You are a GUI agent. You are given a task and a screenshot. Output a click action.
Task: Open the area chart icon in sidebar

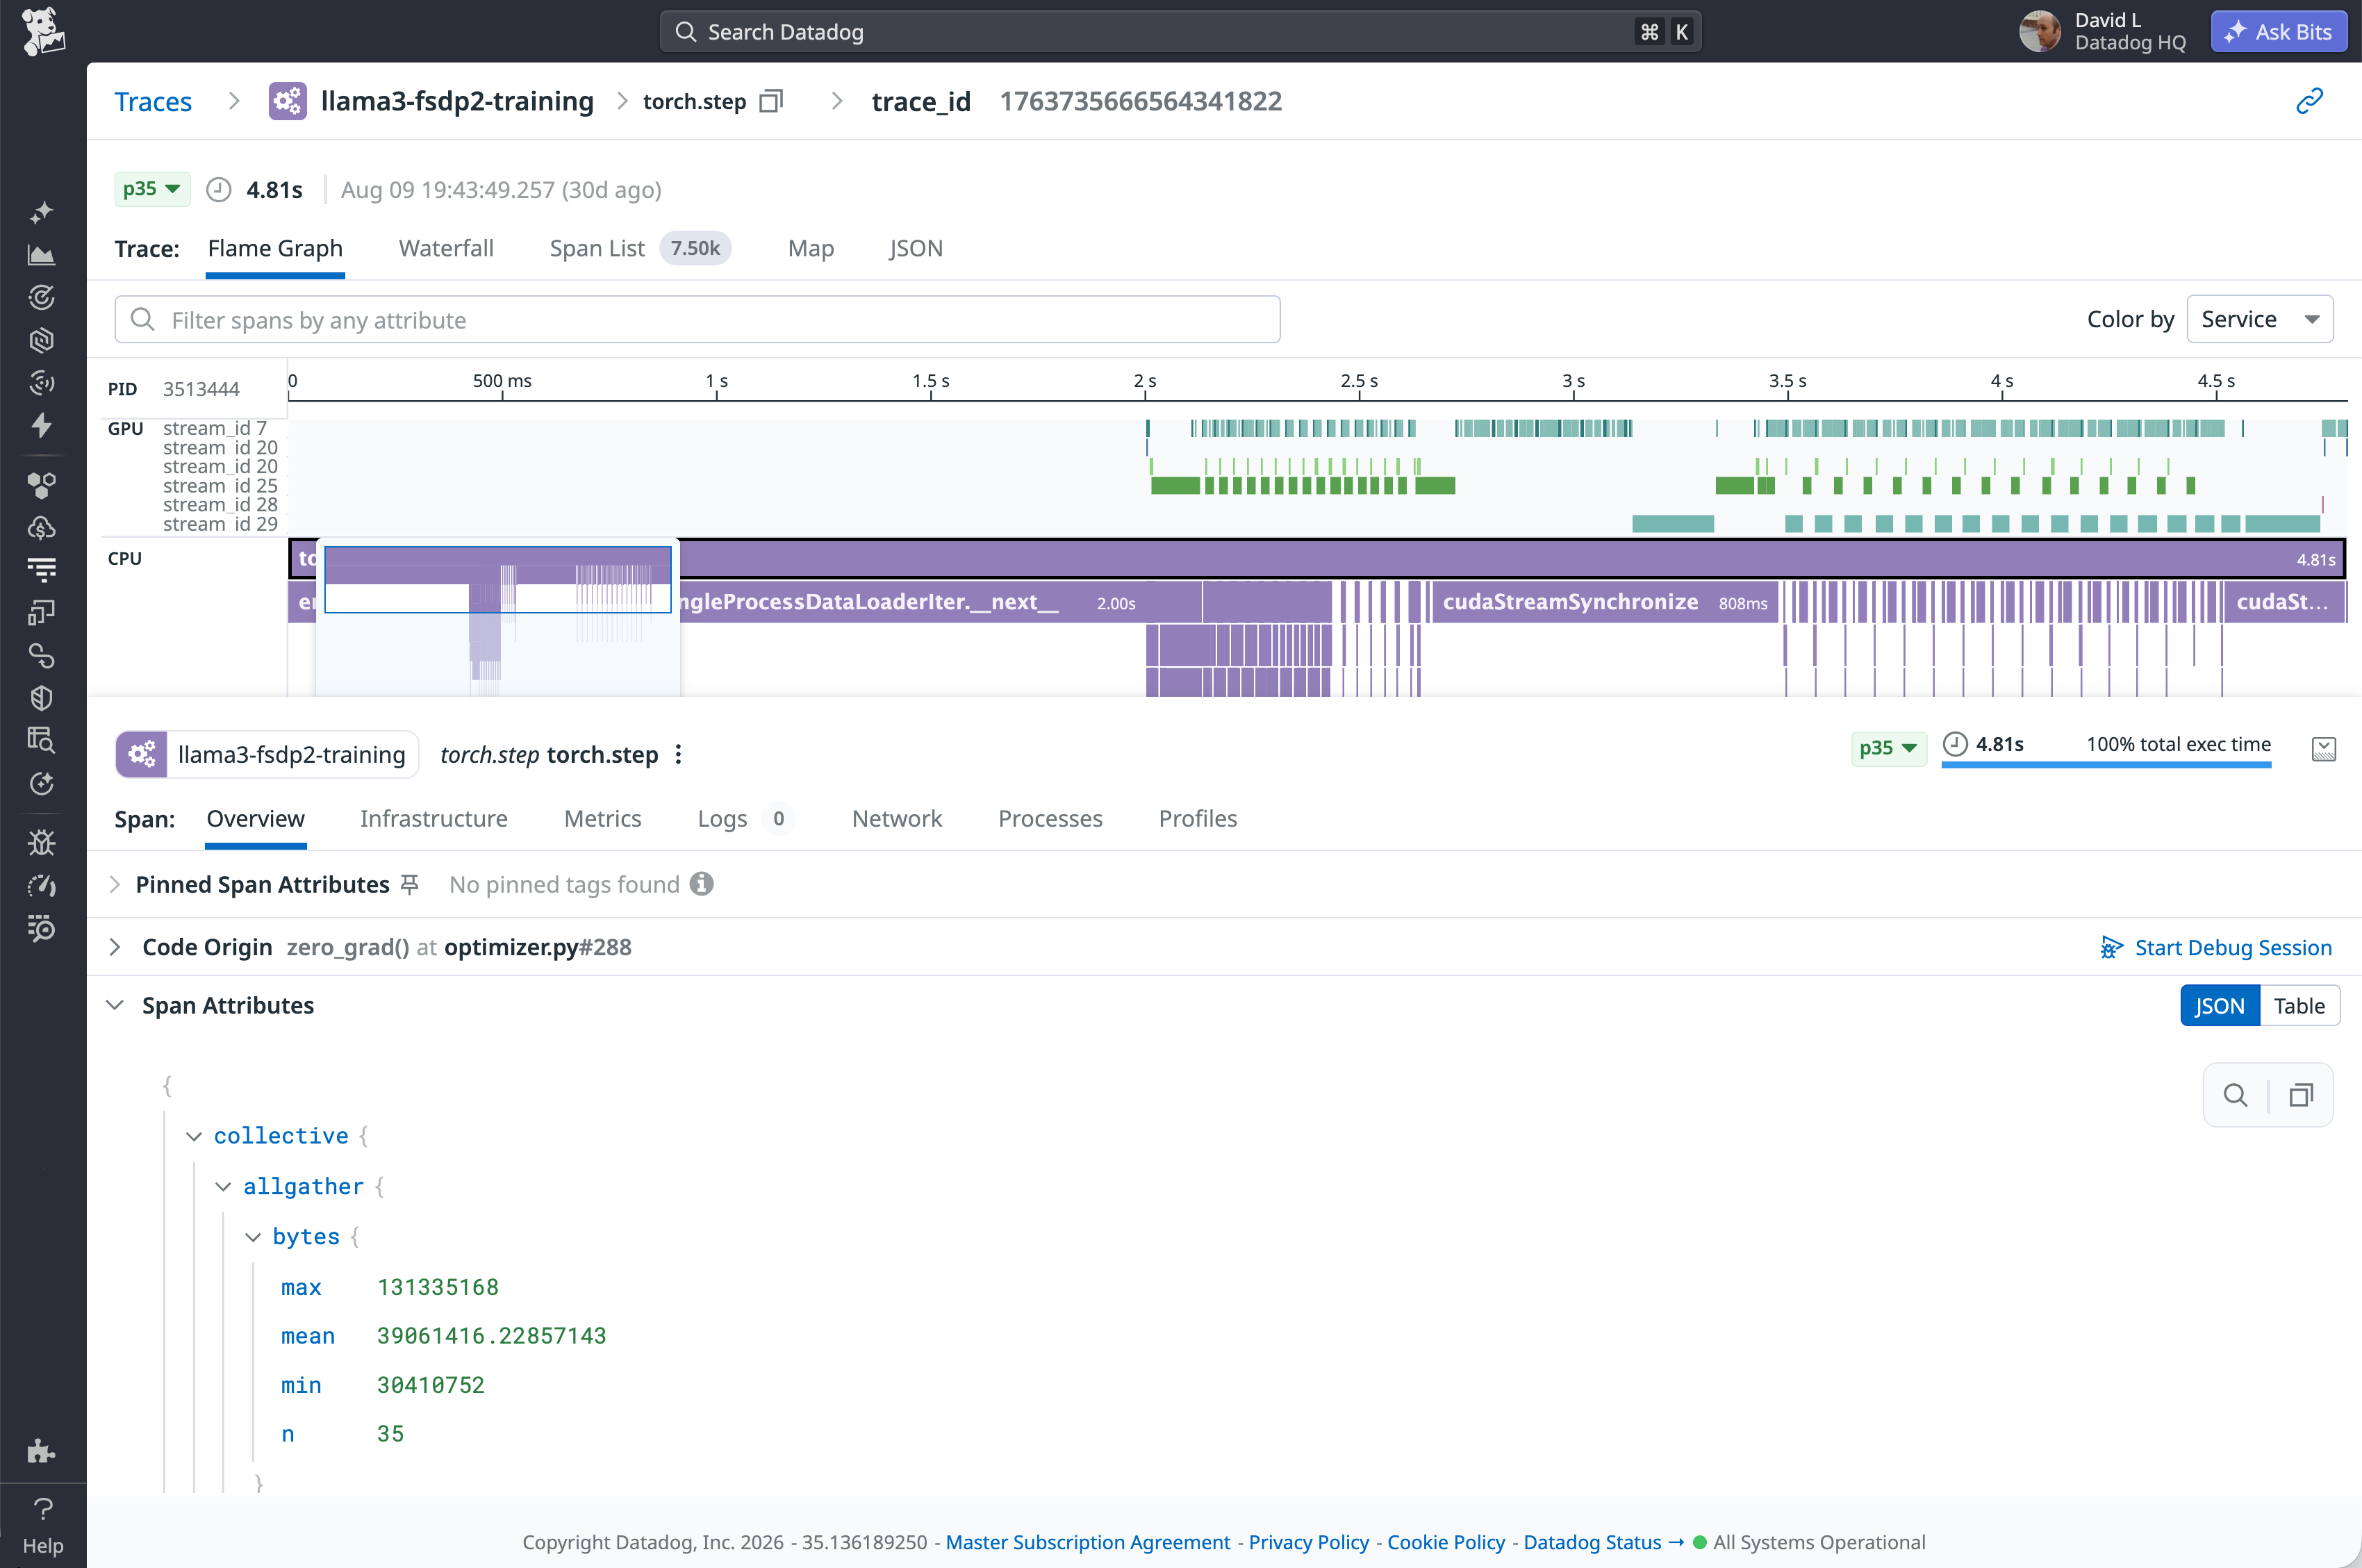tap(42, 255)
